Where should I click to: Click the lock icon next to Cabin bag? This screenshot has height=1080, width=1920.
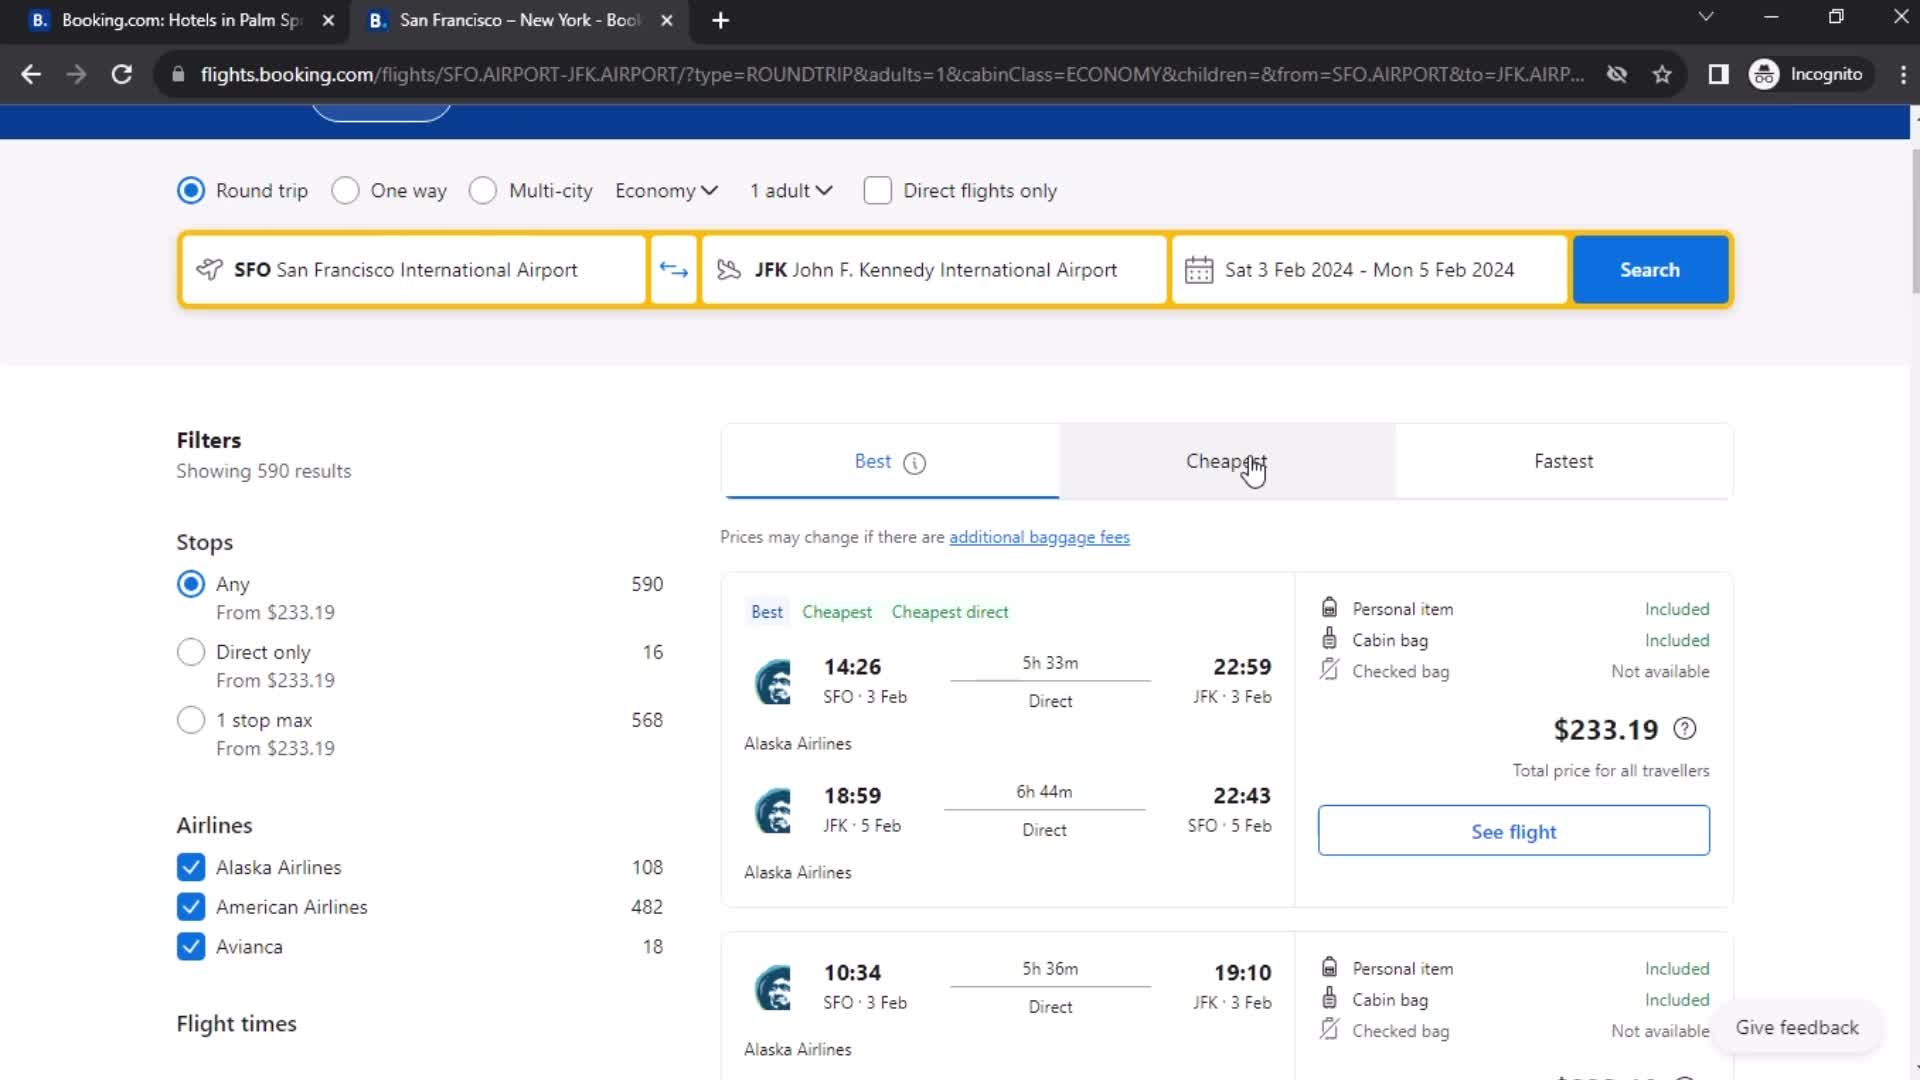coord(1328,640)
